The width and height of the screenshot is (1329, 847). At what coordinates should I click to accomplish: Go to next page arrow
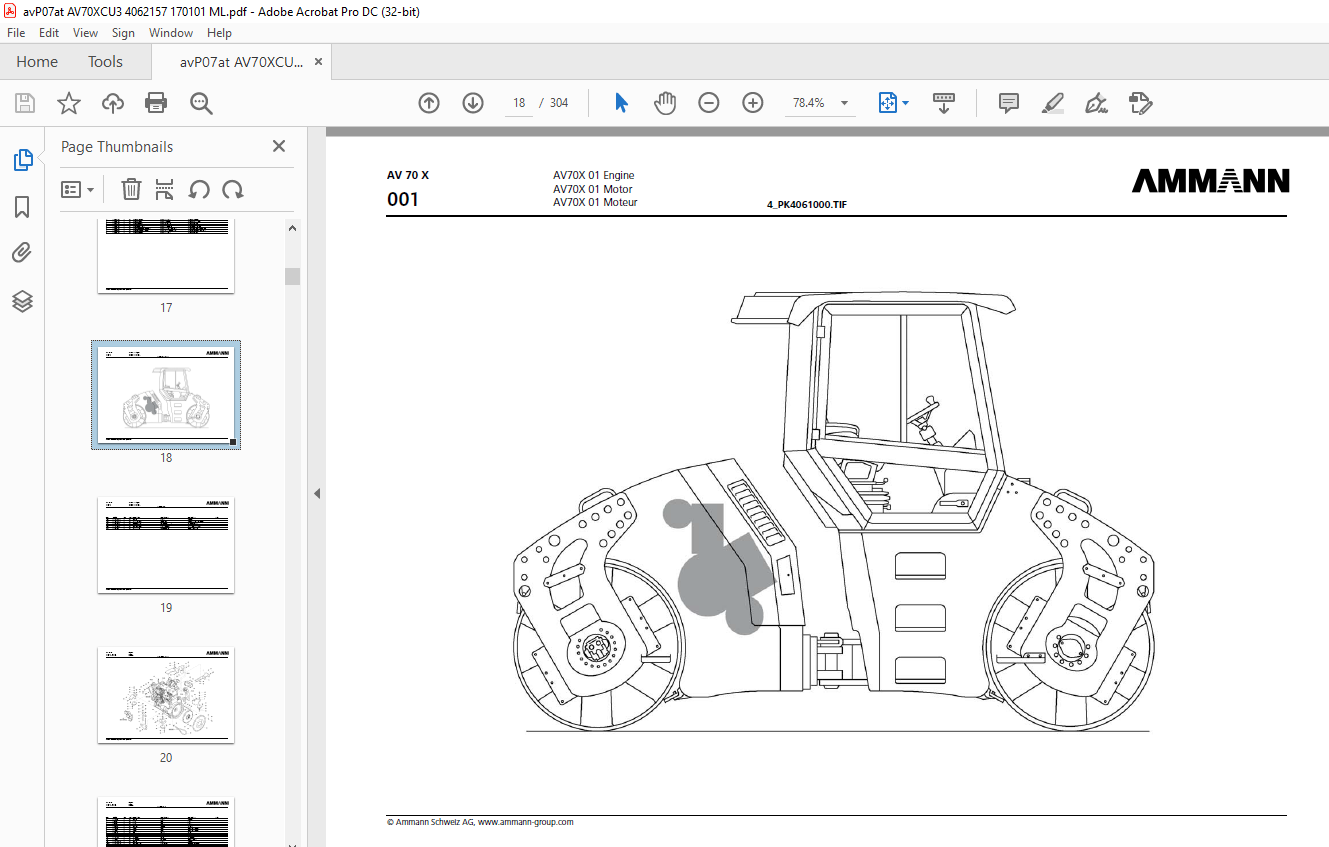click(473, 103)
